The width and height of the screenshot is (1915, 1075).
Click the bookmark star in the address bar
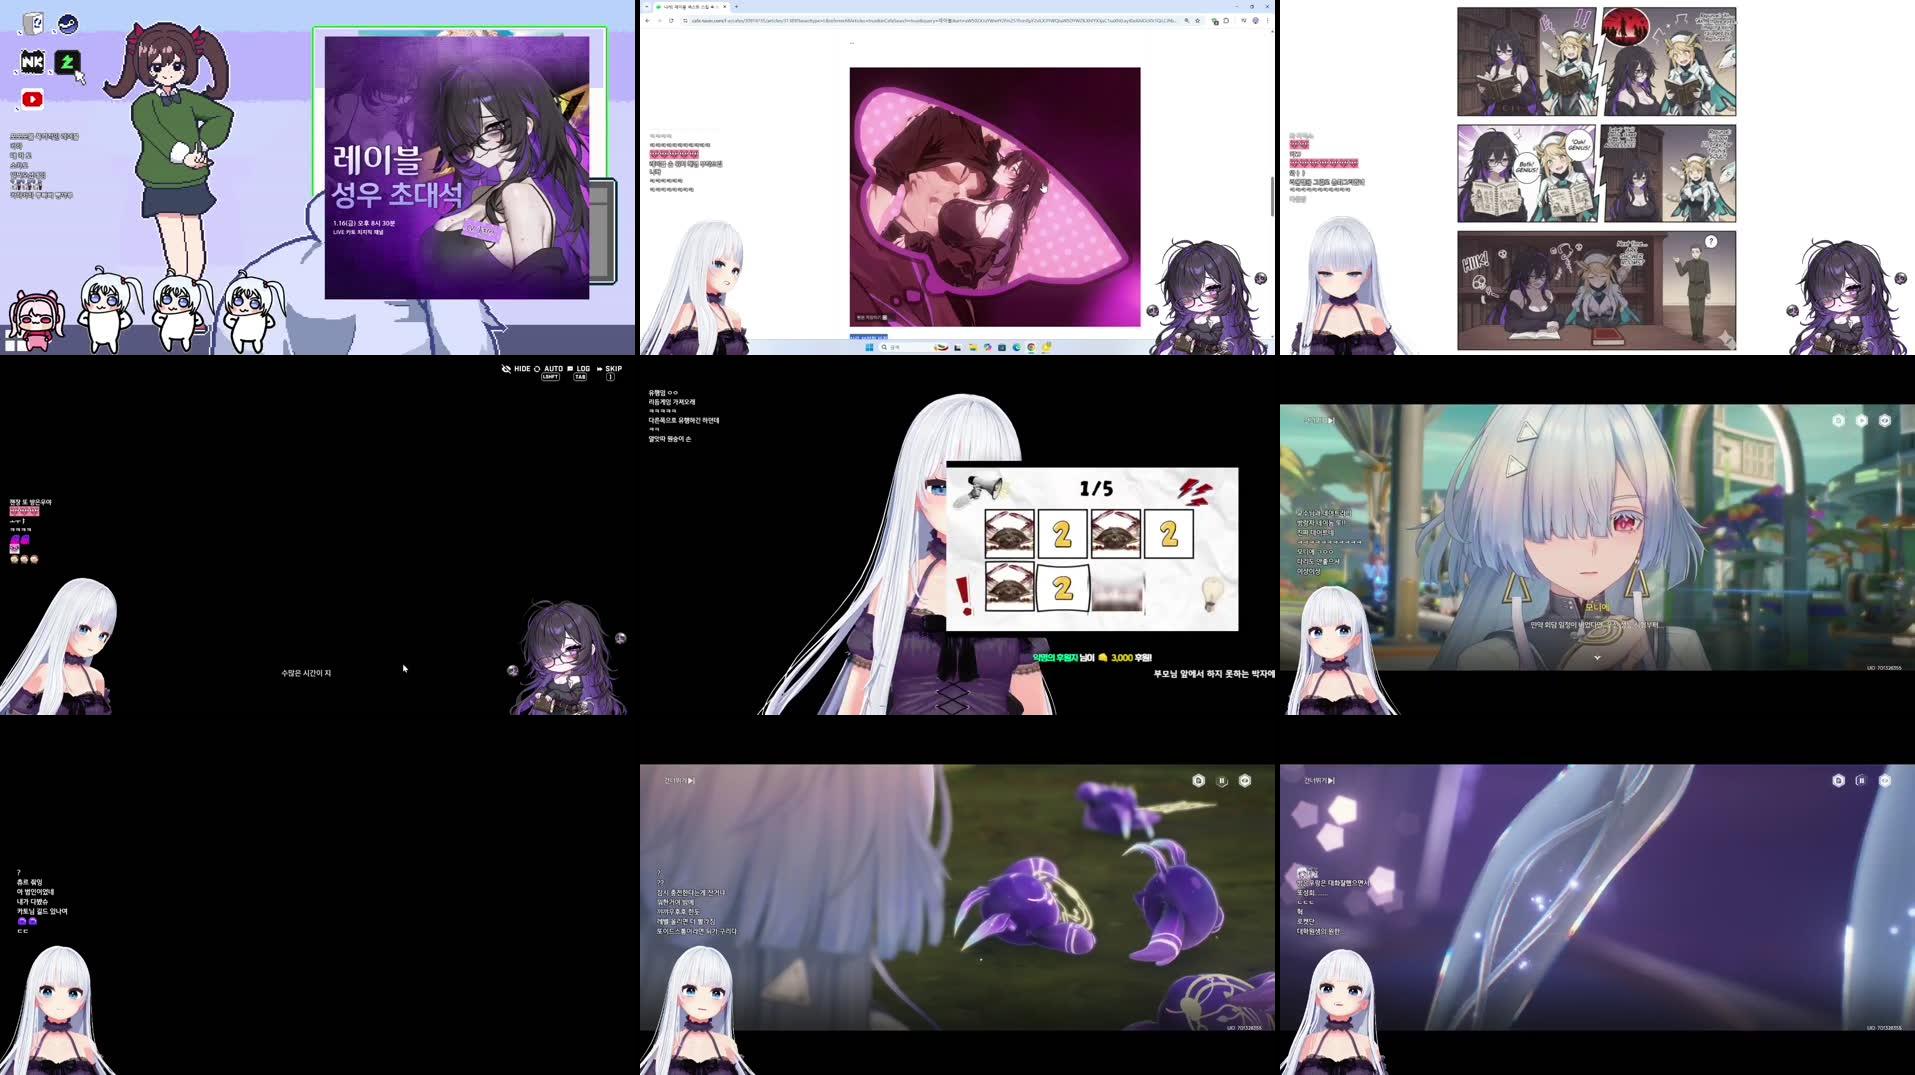(1197, 21)
